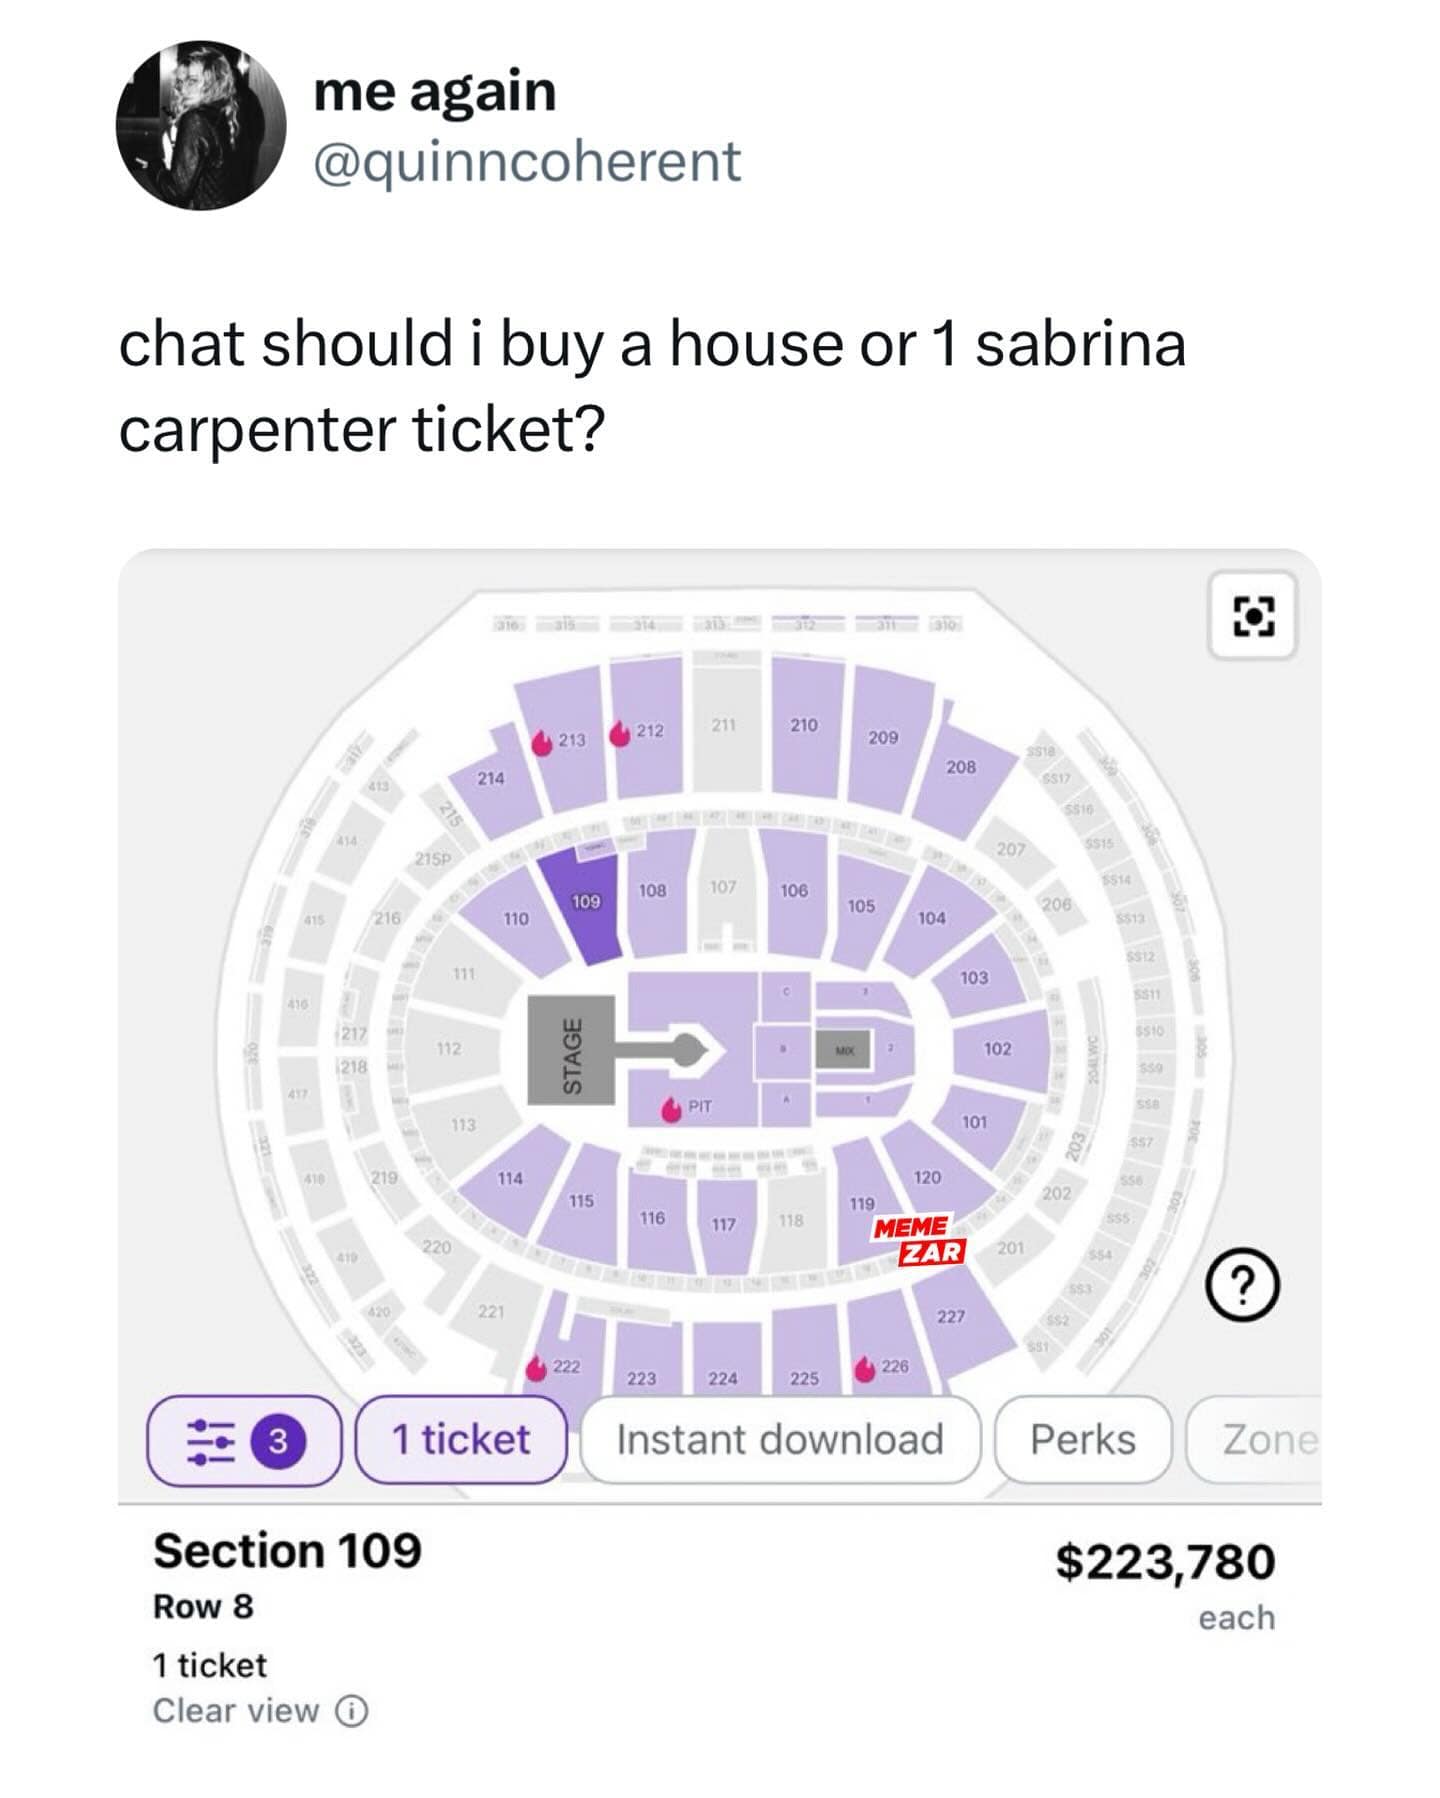The image size is (1440, 1798).
Task: Select section 102 on seating map
Action: [997, 1048]
